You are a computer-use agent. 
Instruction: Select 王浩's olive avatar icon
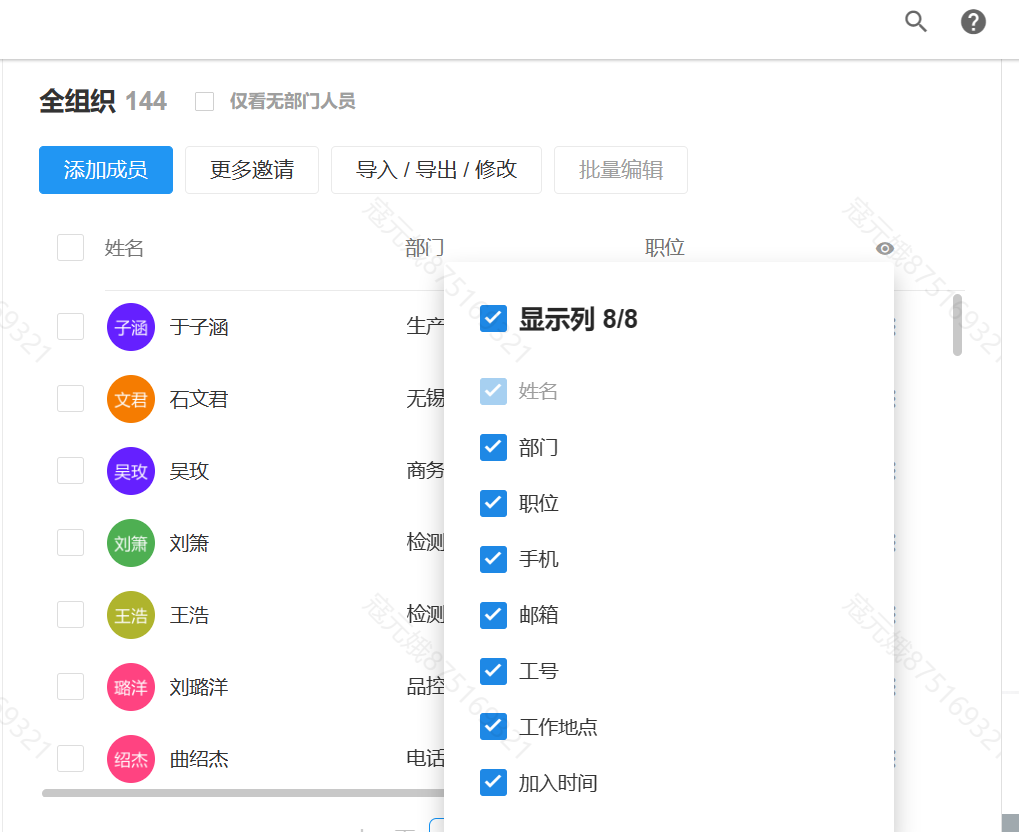pos(131,615)
